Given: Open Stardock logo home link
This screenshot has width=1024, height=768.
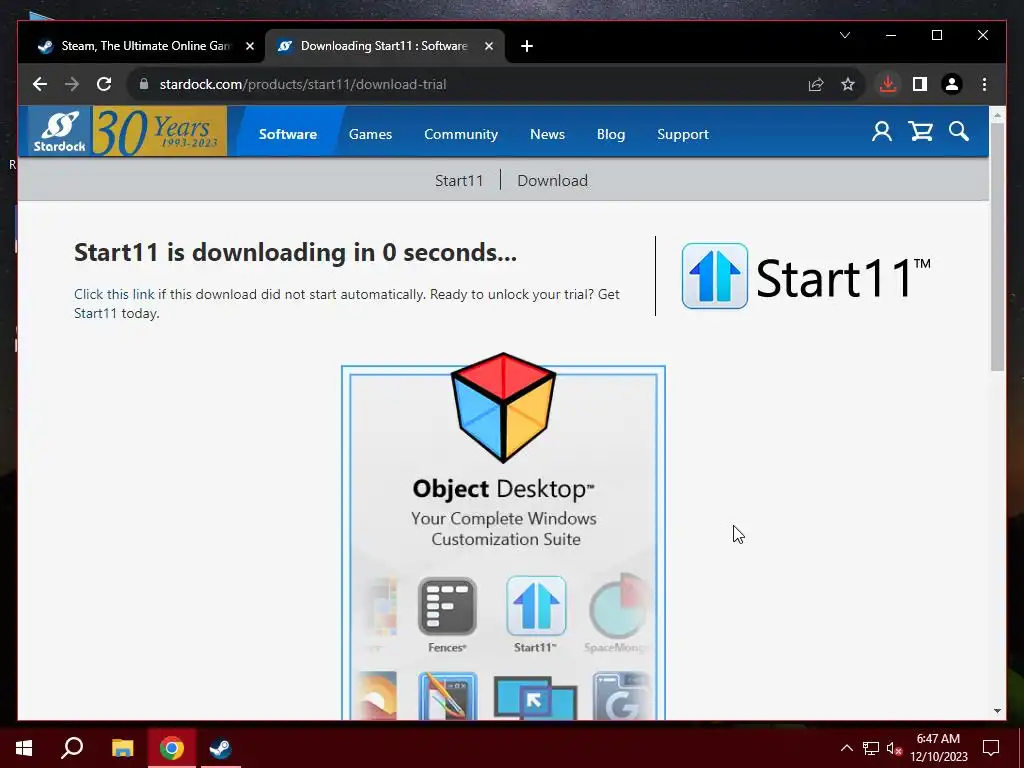Looking at the screenshot, I should [59, 132].
